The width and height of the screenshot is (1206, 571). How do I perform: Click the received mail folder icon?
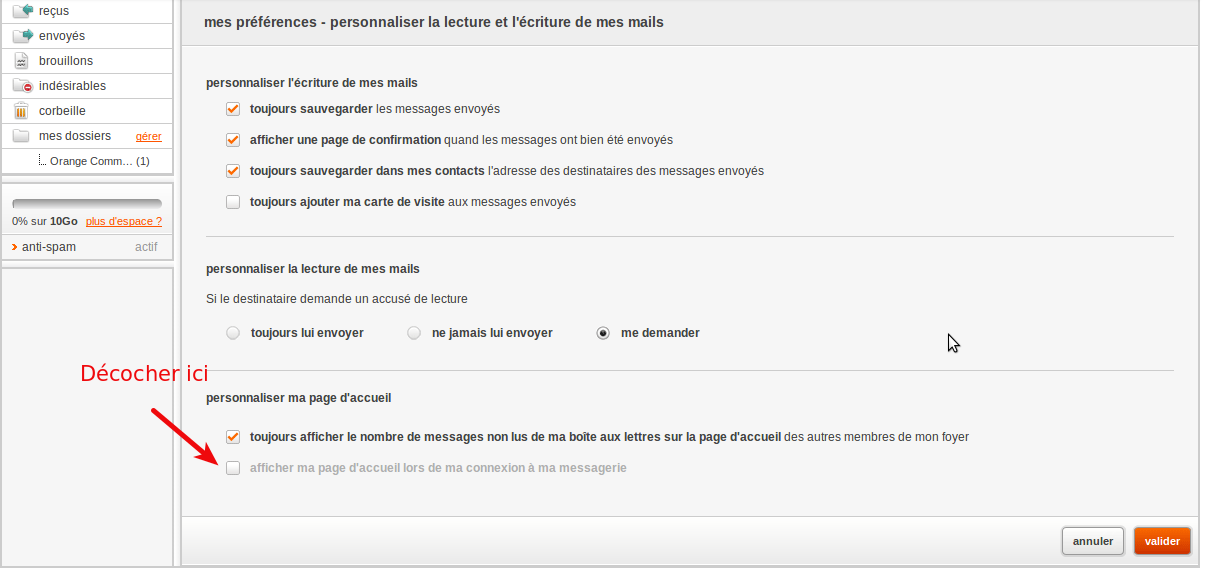point(21,11)
